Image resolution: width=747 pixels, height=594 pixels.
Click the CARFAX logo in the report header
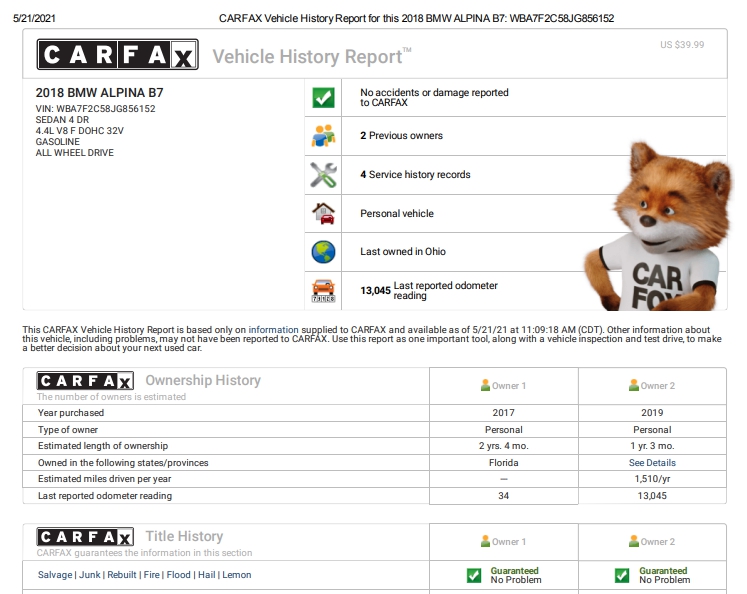click(x=118, y=54)
